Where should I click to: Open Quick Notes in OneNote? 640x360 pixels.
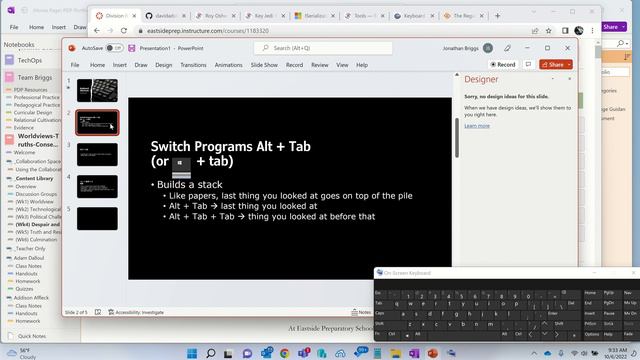point(31,336)
